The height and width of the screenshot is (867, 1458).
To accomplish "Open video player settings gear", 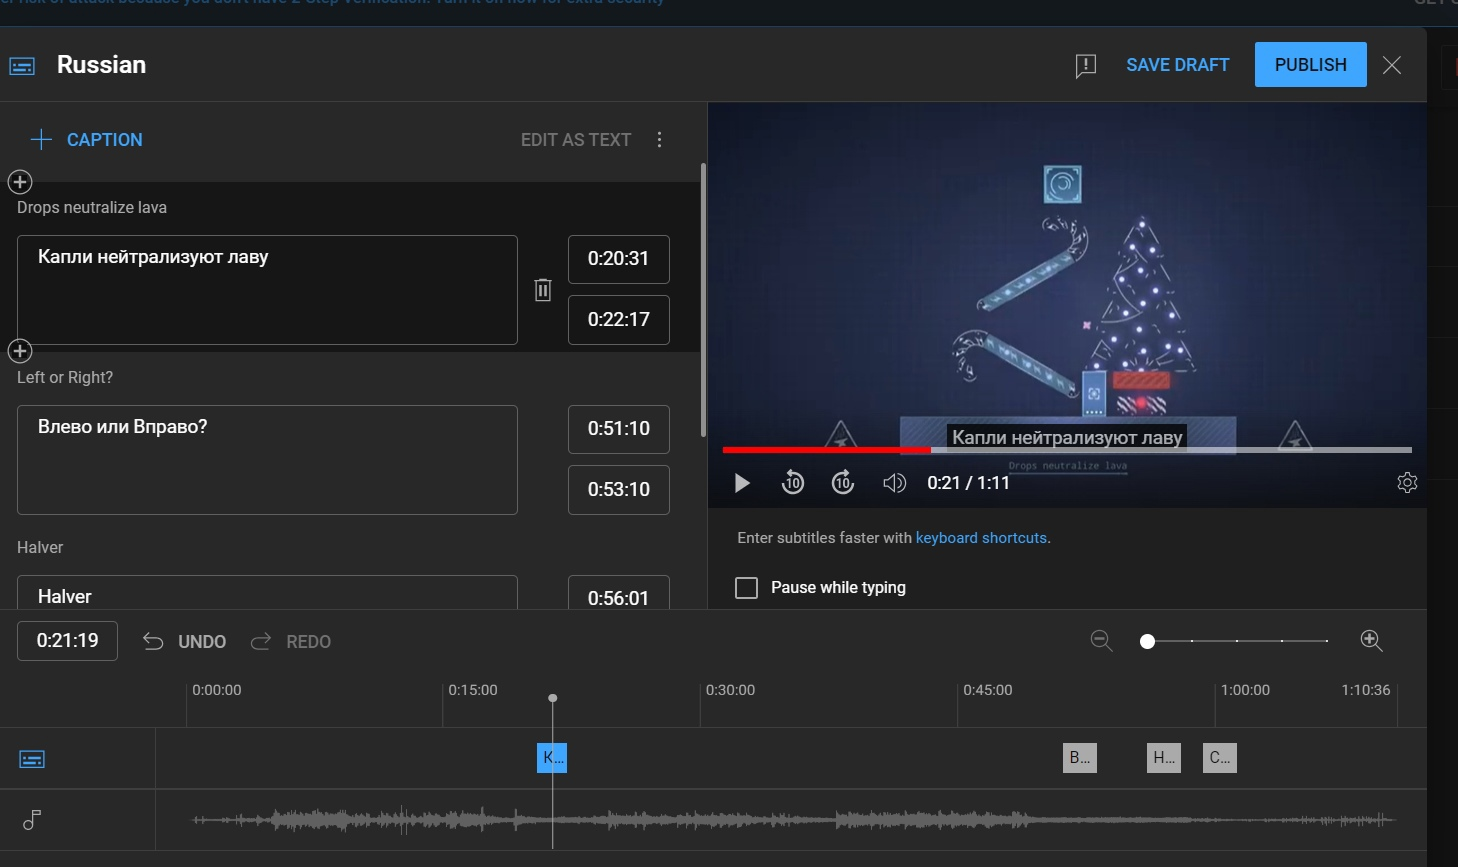I will [1407, 483].
